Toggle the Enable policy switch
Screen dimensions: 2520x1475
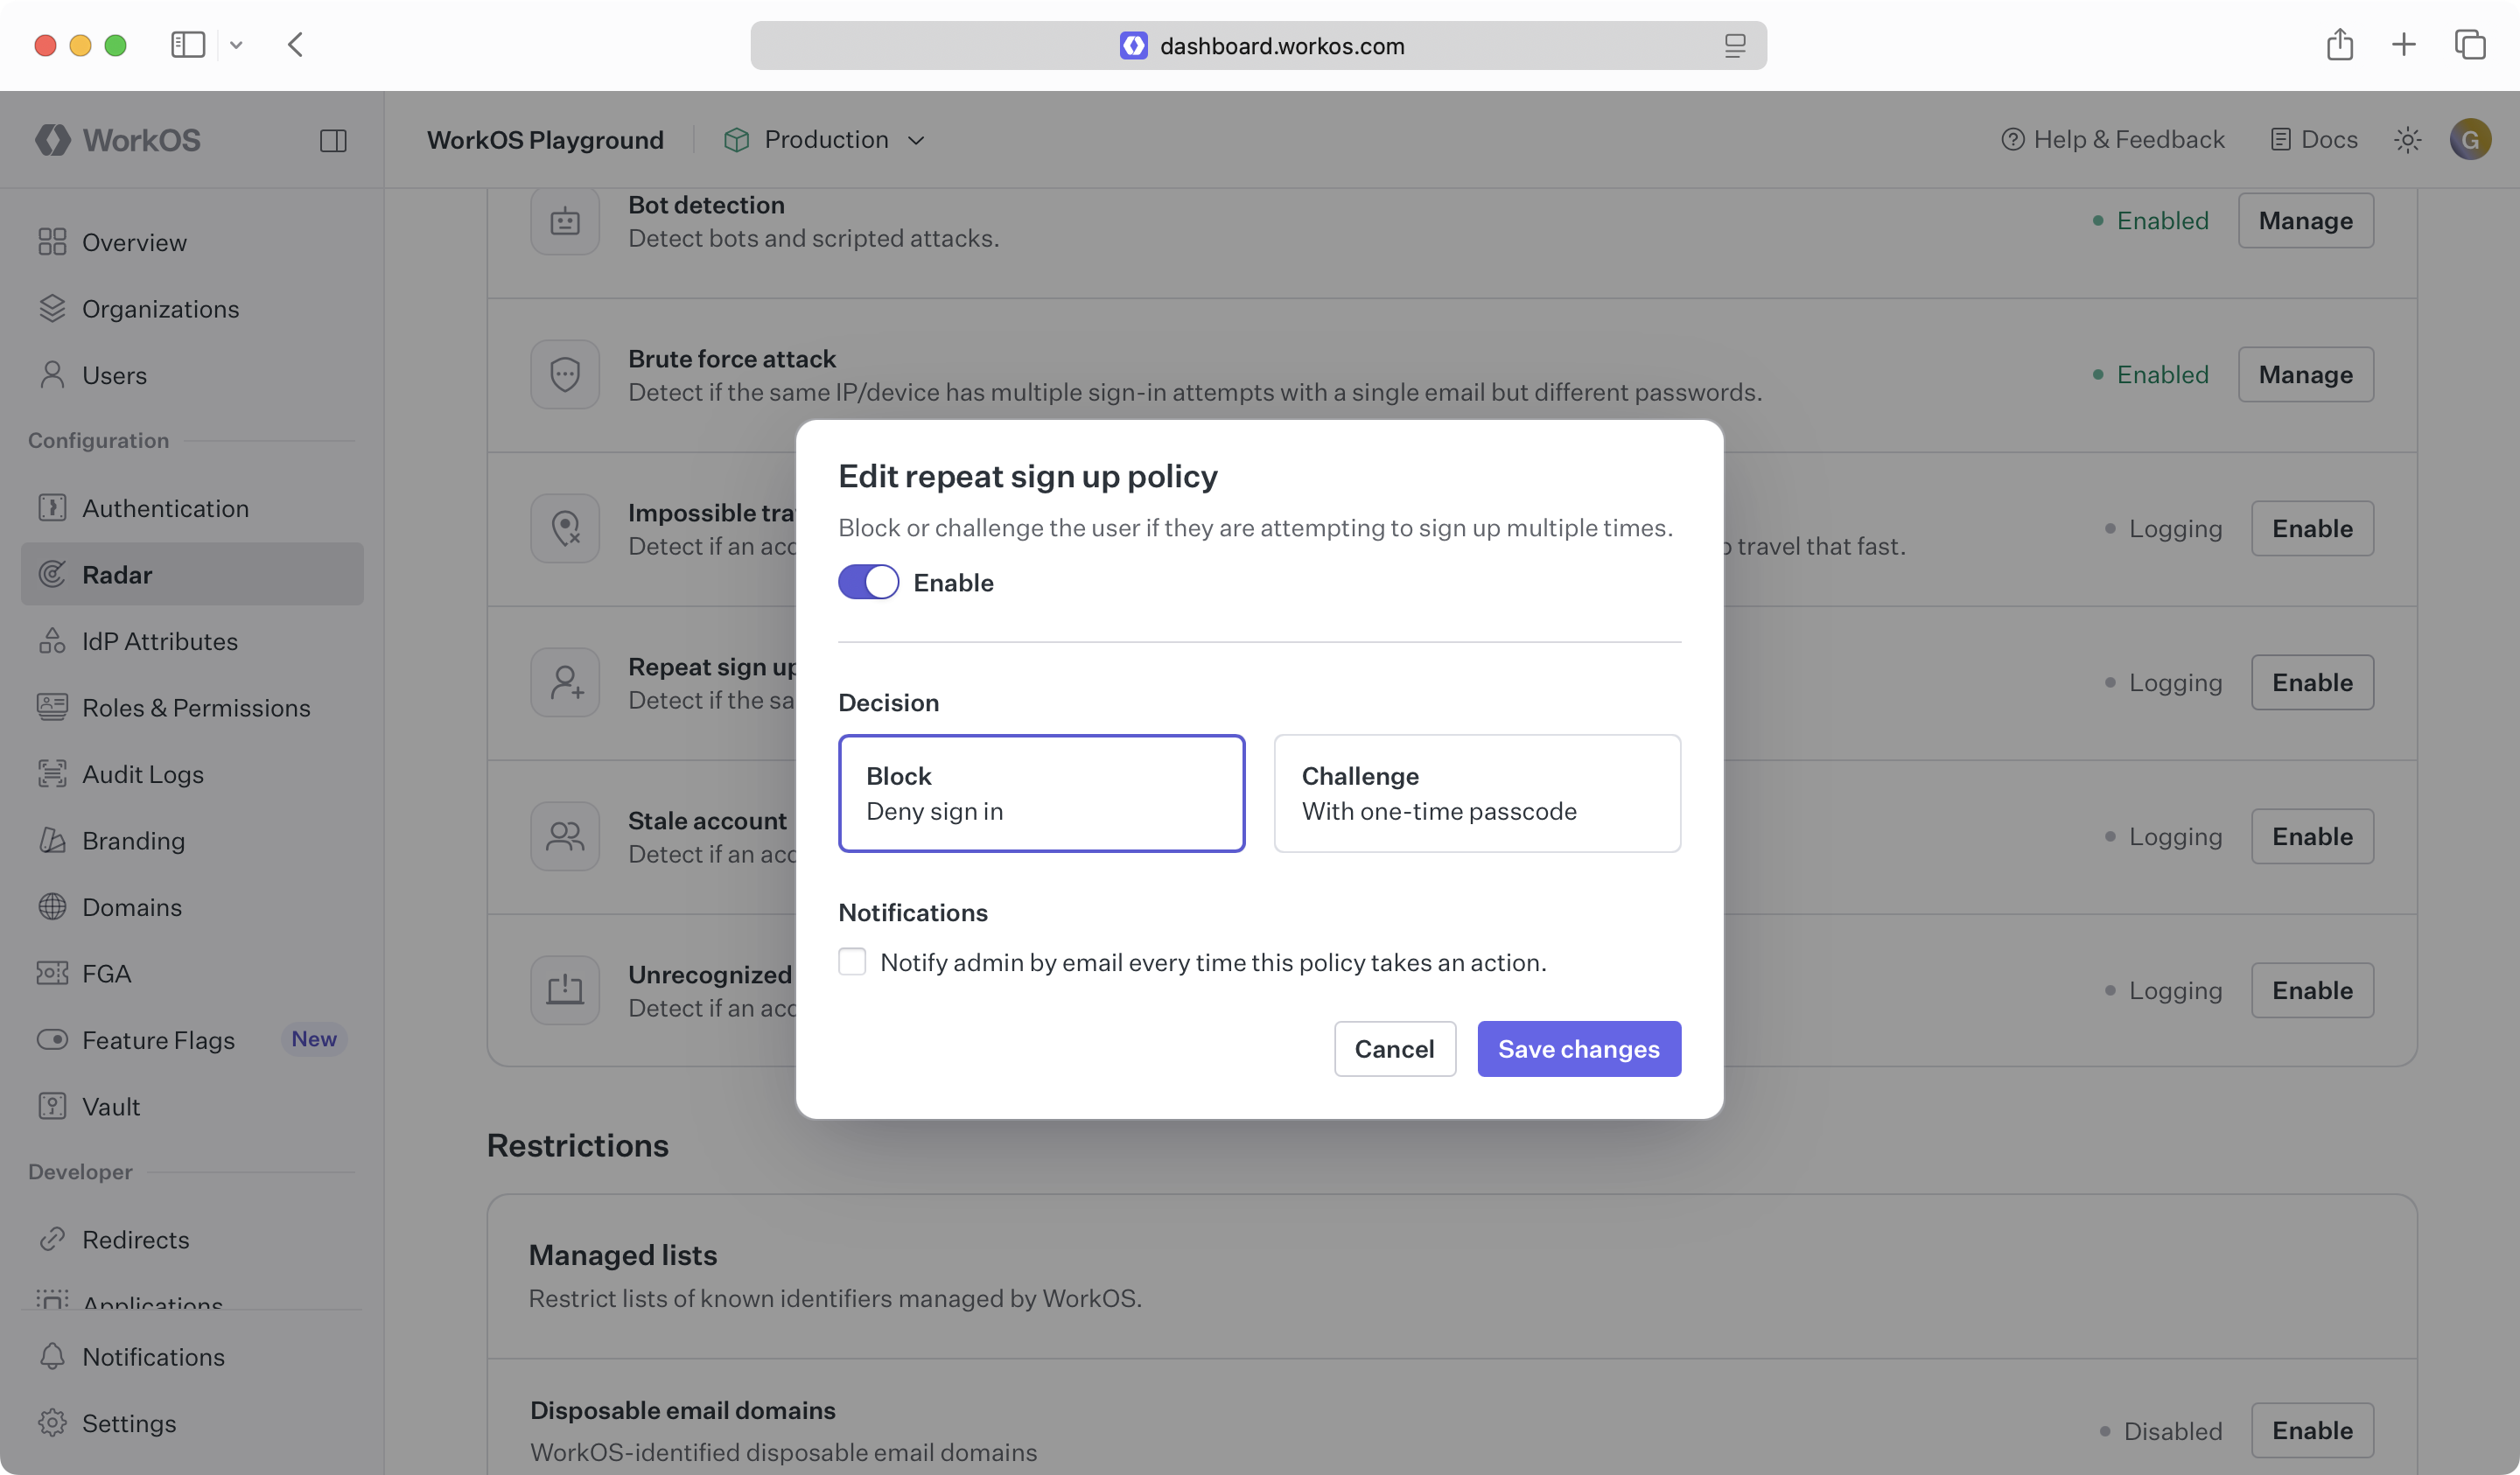pos(868,582)
